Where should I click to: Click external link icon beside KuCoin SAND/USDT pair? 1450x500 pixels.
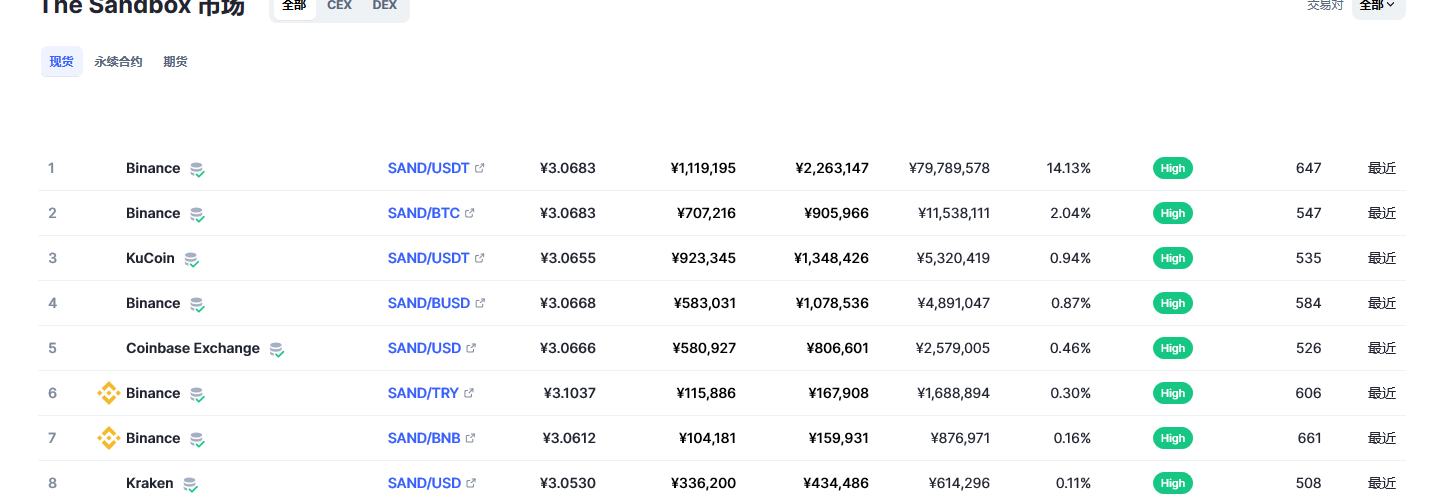(x=480, y=258)
